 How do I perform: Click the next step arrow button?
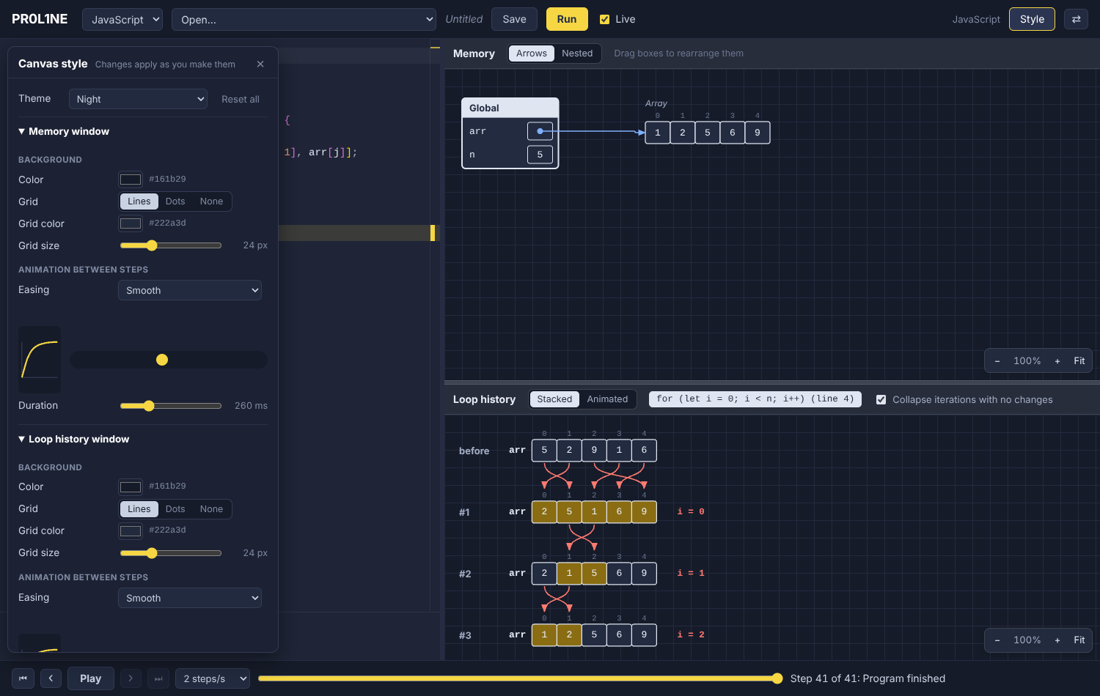(x=130, y=678)
